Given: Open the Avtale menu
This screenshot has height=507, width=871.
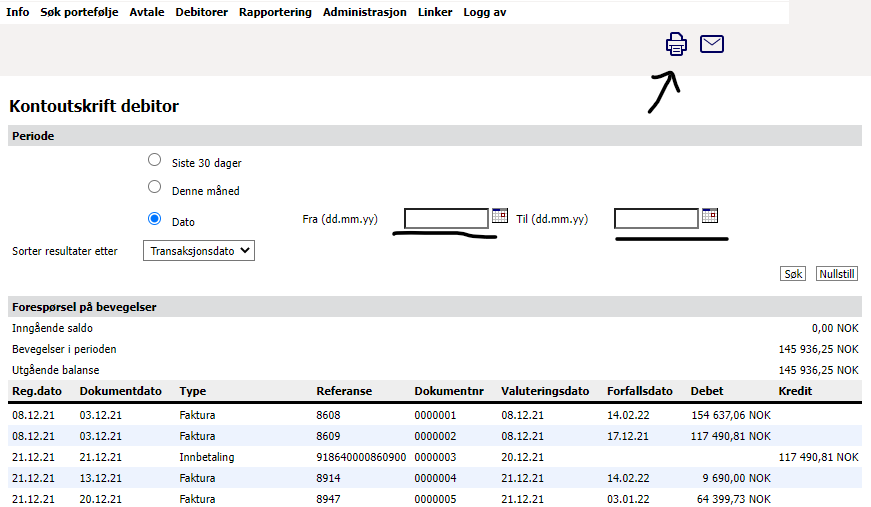Looking at the screenshot, I should [x=147, y=12].
